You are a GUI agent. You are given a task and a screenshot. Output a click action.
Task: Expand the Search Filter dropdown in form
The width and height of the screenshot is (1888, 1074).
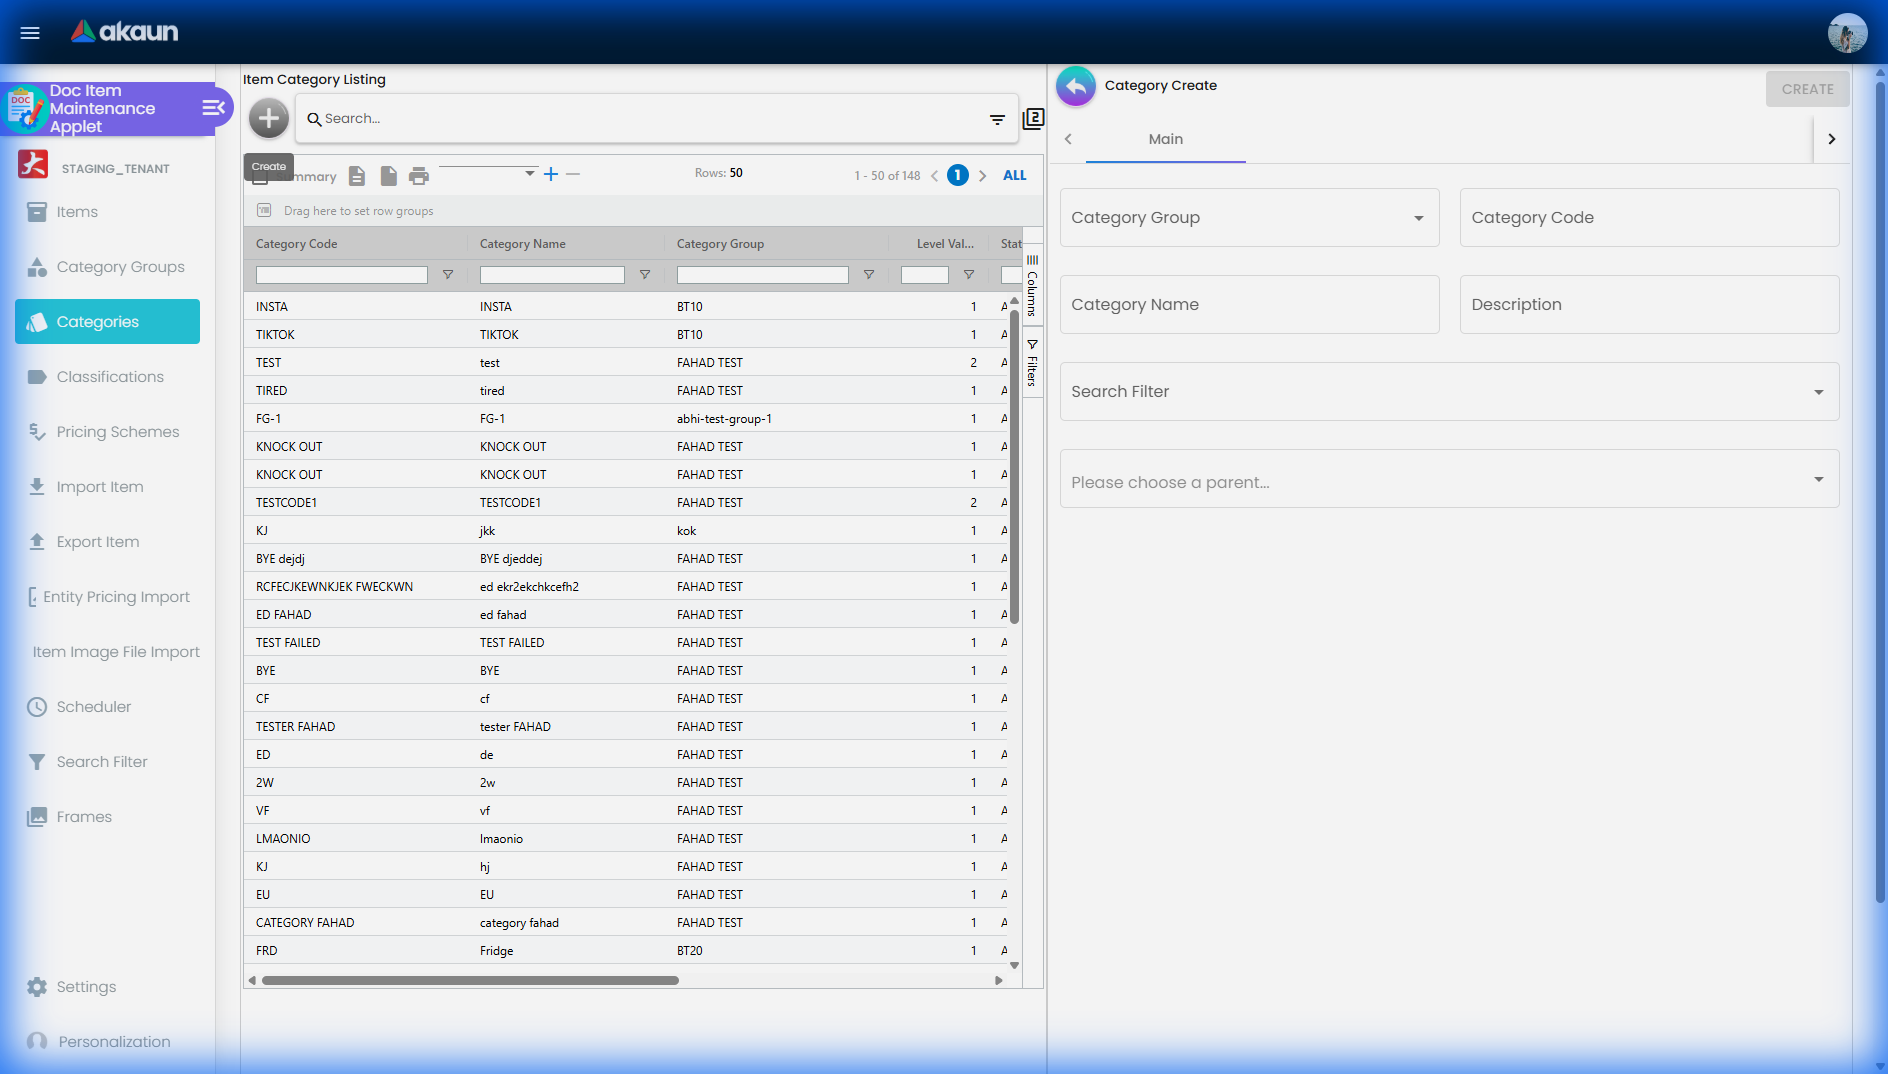1449,392
